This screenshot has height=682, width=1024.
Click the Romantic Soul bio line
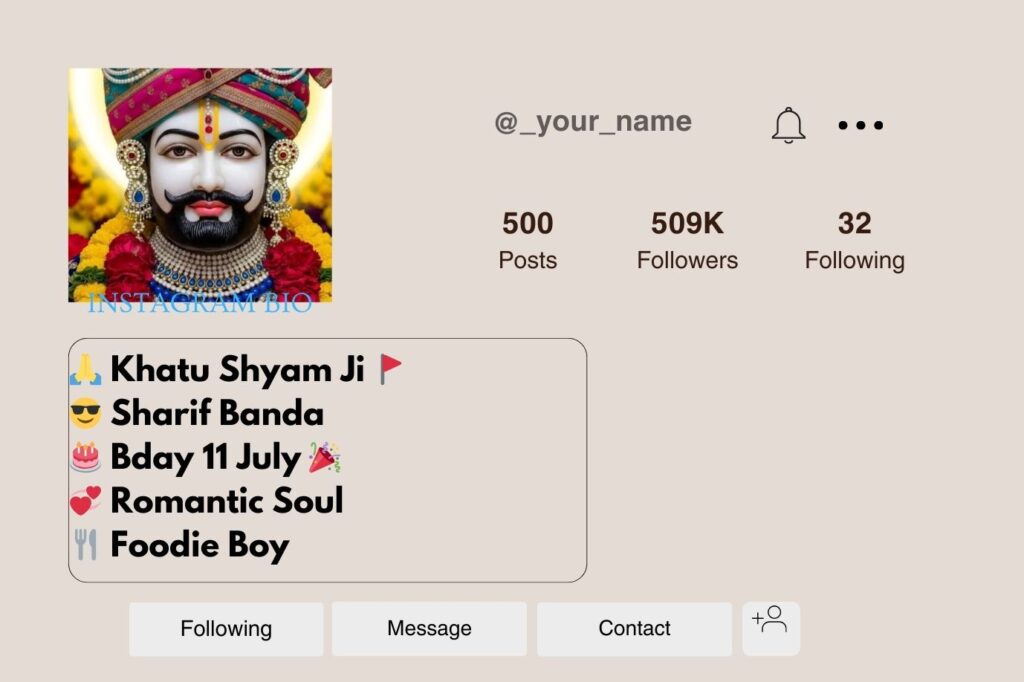click(x=226, y=501)
